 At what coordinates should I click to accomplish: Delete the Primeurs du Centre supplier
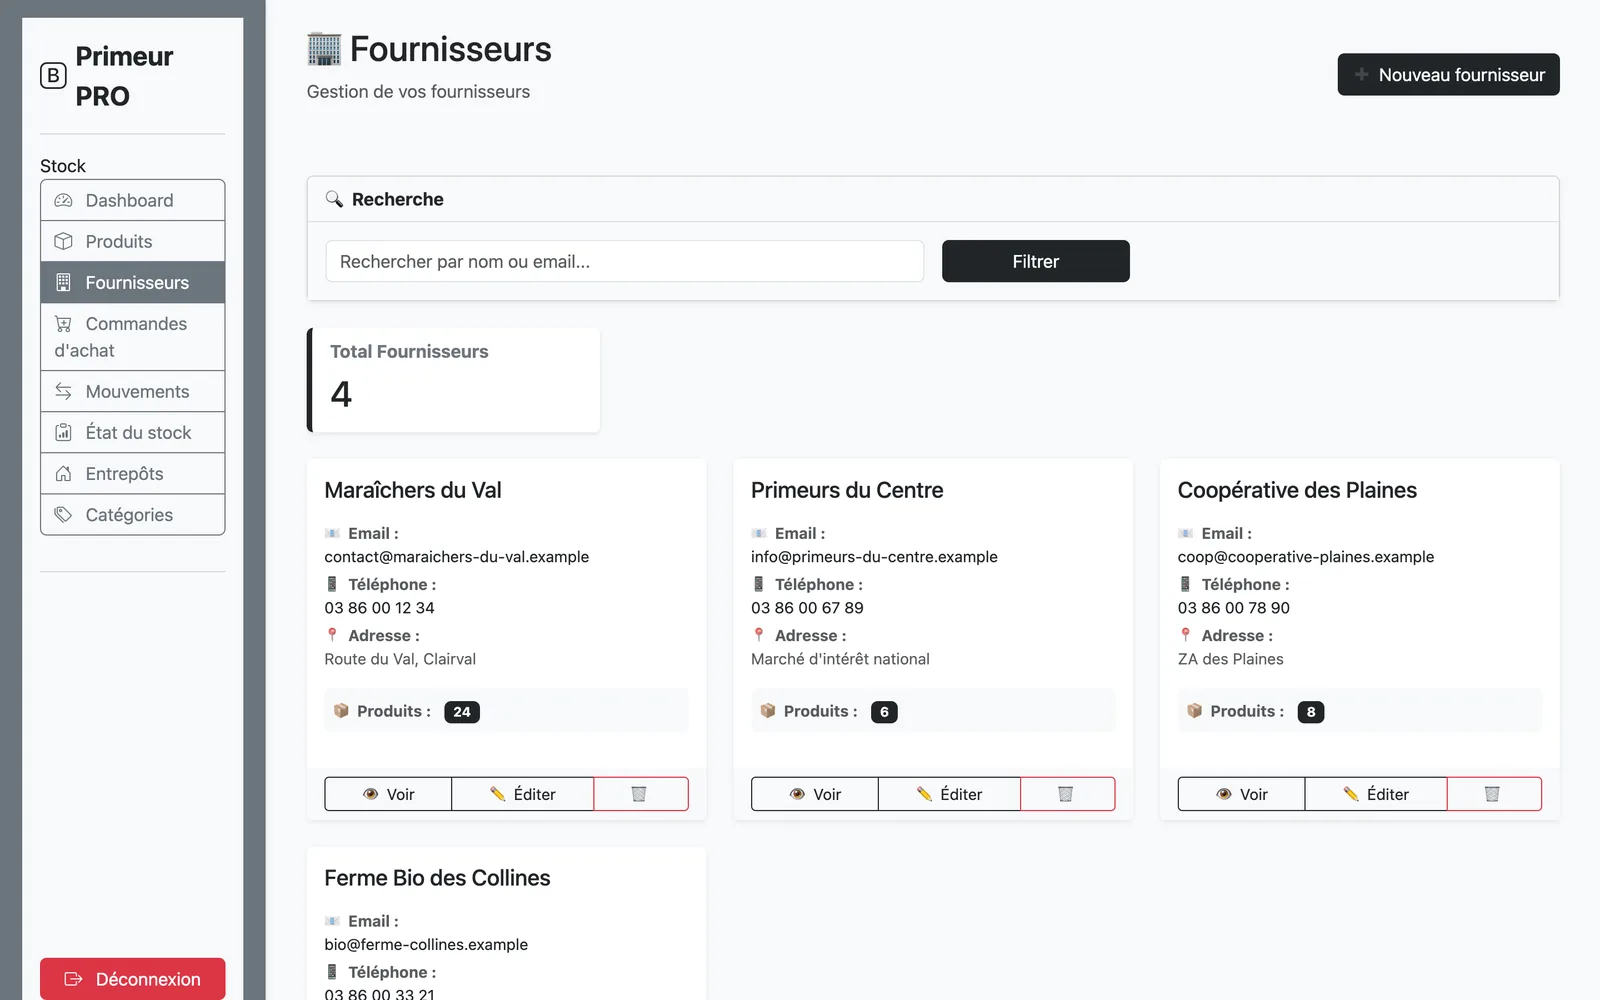tap(1067, 794)
